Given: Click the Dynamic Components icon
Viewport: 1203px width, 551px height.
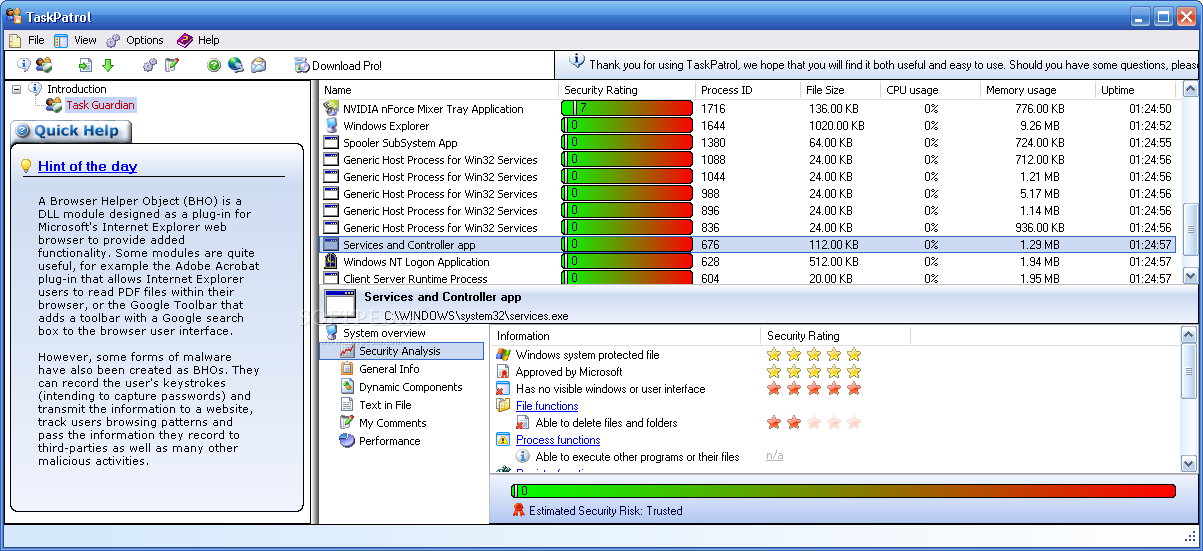Looking at the screenshot, I should tap(347, 387).
